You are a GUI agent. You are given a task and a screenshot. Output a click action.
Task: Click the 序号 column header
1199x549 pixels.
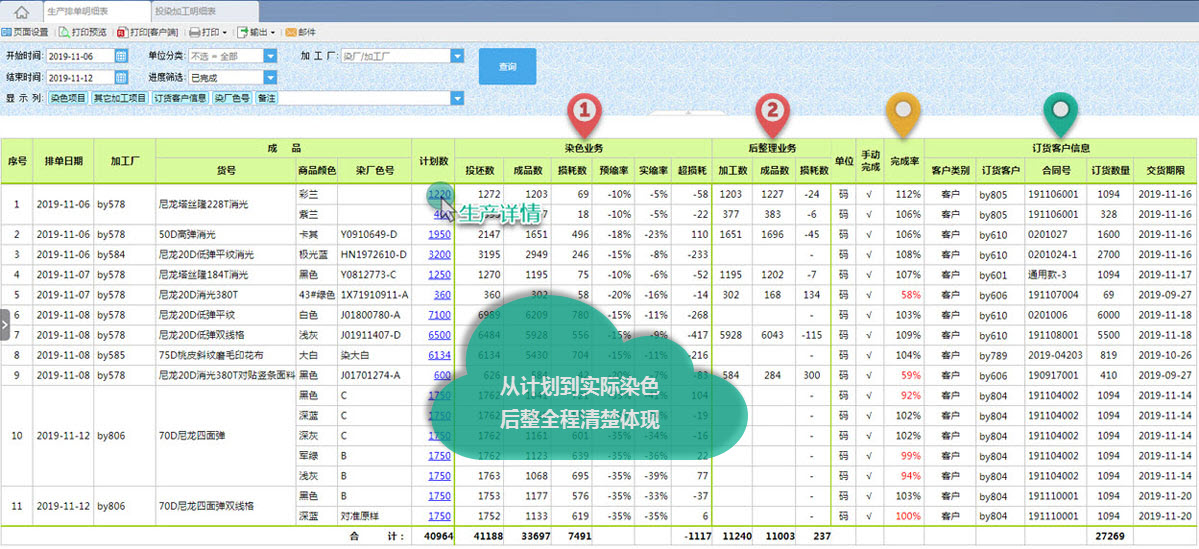17,161
